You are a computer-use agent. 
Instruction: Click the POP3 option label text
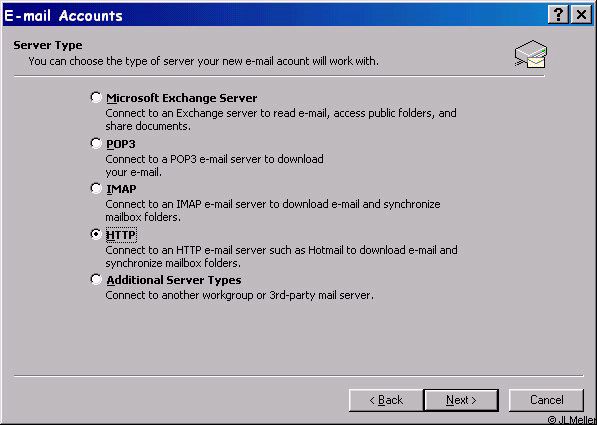(x=121, y=144)
